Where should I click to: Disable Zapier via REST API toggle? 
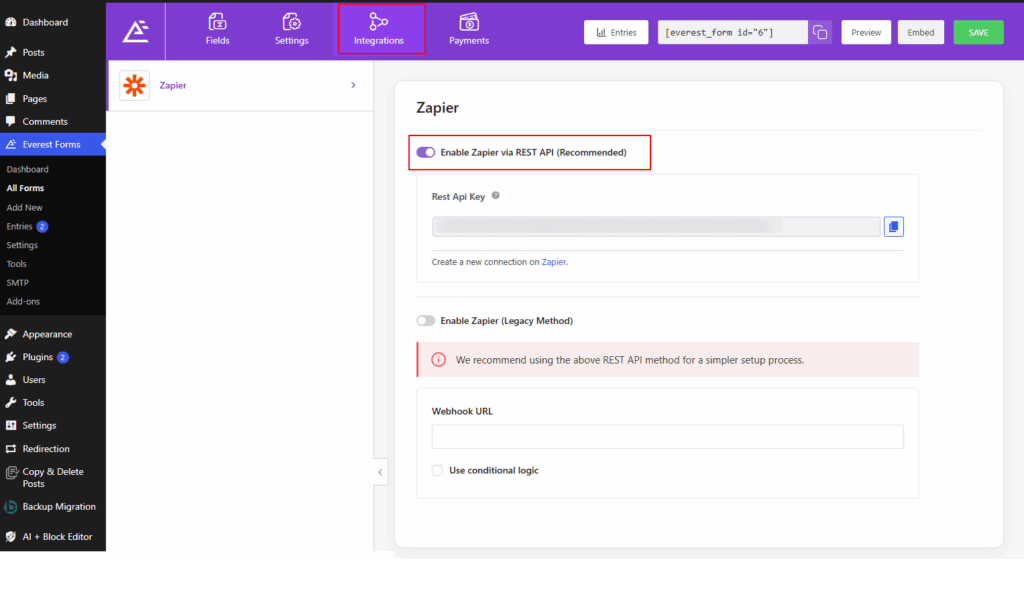click(x=426, y=152)
